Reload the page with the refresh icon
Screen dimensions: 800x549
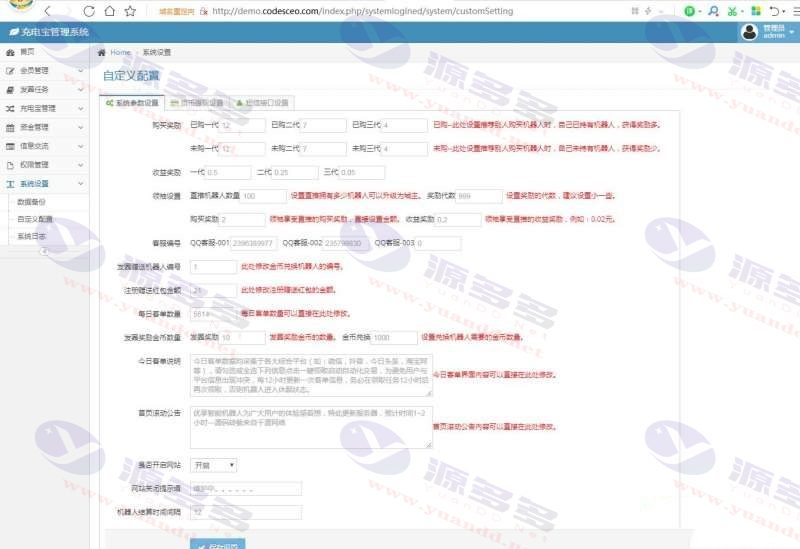[88, 11]
